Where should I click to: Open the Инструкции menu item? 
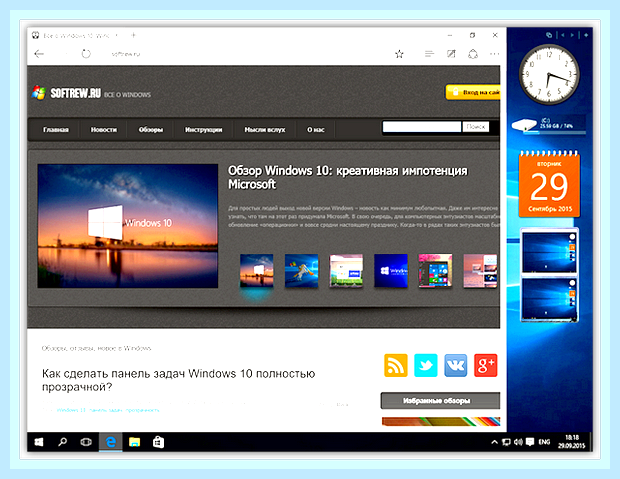204,130
